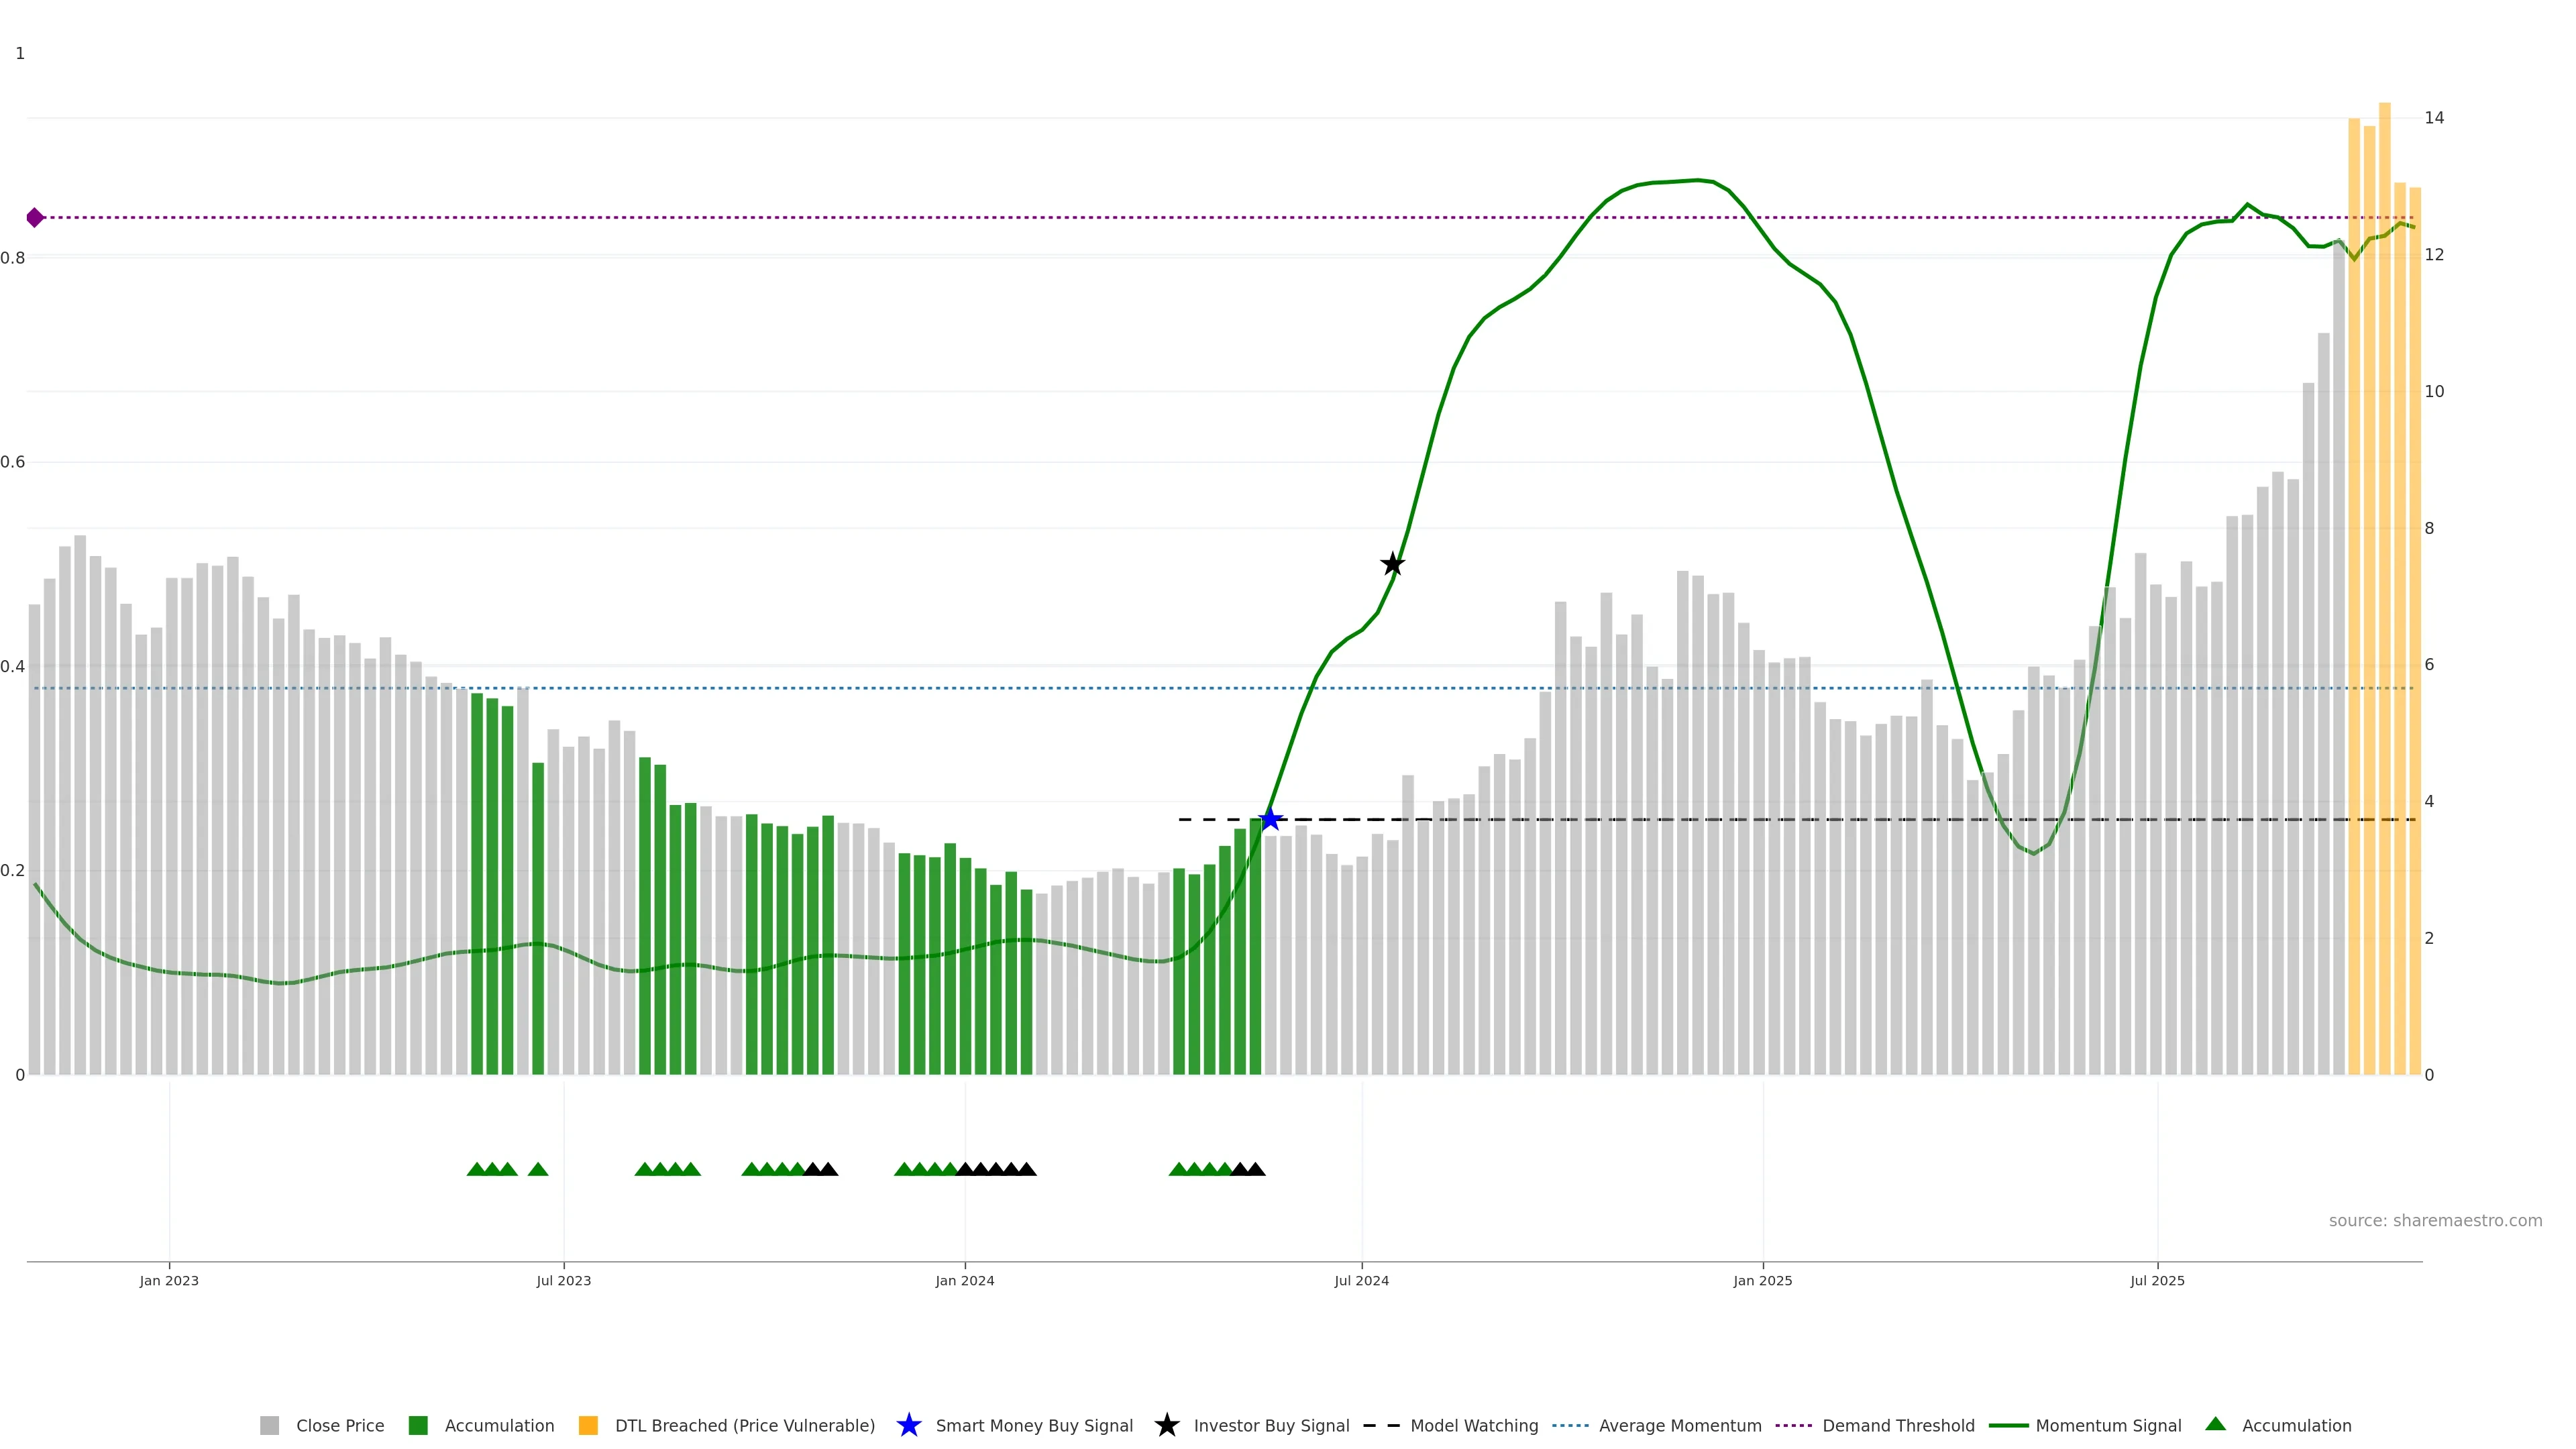Image resolution: width=2576 pixels, height=1449 pixels.
Task: Click the black Investor Buy star on chart
Action: pyautogui.click(x=1392, y=564)
